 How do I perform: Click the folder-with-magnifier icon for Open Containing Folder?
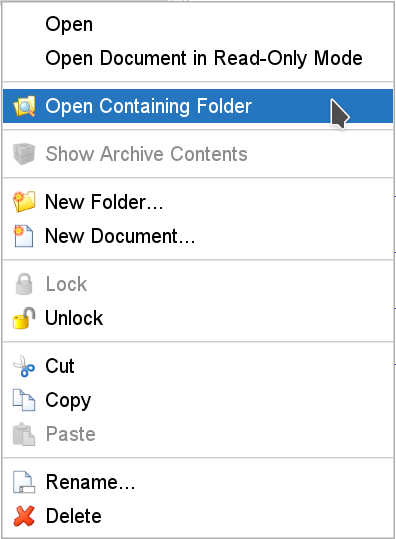tap(24, 106)
